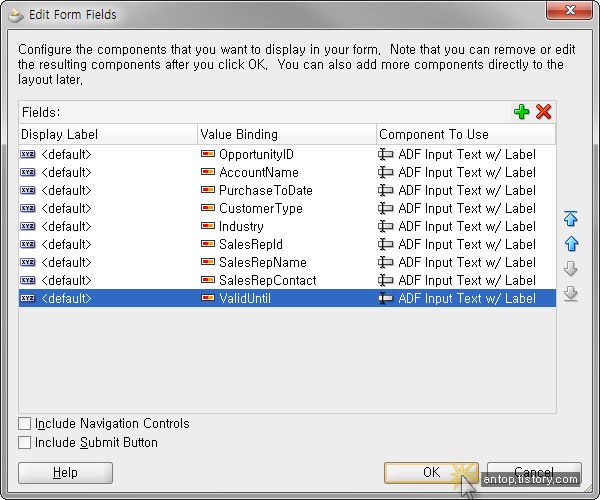The width and height of the screenshot is (600, 500).
Task: Open component dropdown for SalesRepName row
Action: [x=466, y=262]
